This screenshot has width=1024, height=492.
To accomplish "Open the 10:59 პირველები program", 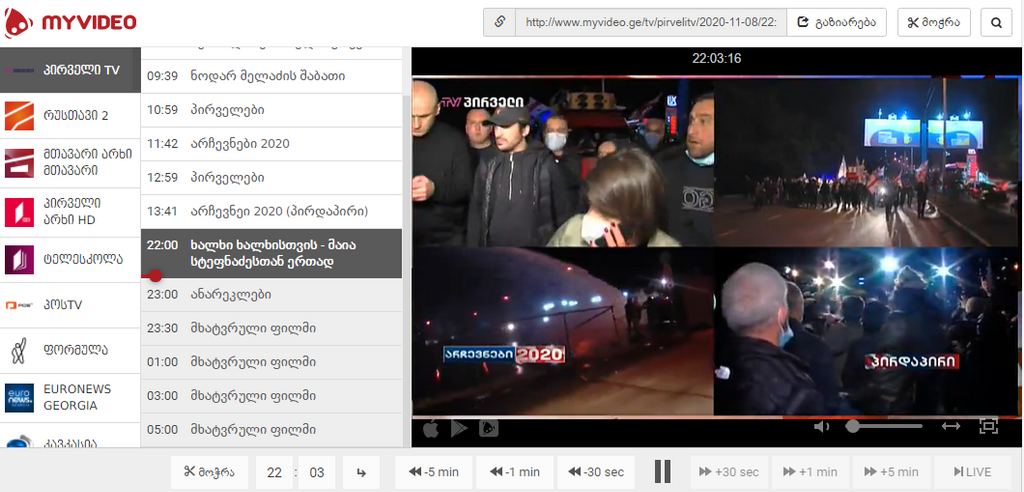I will click(x=271, y=110).
